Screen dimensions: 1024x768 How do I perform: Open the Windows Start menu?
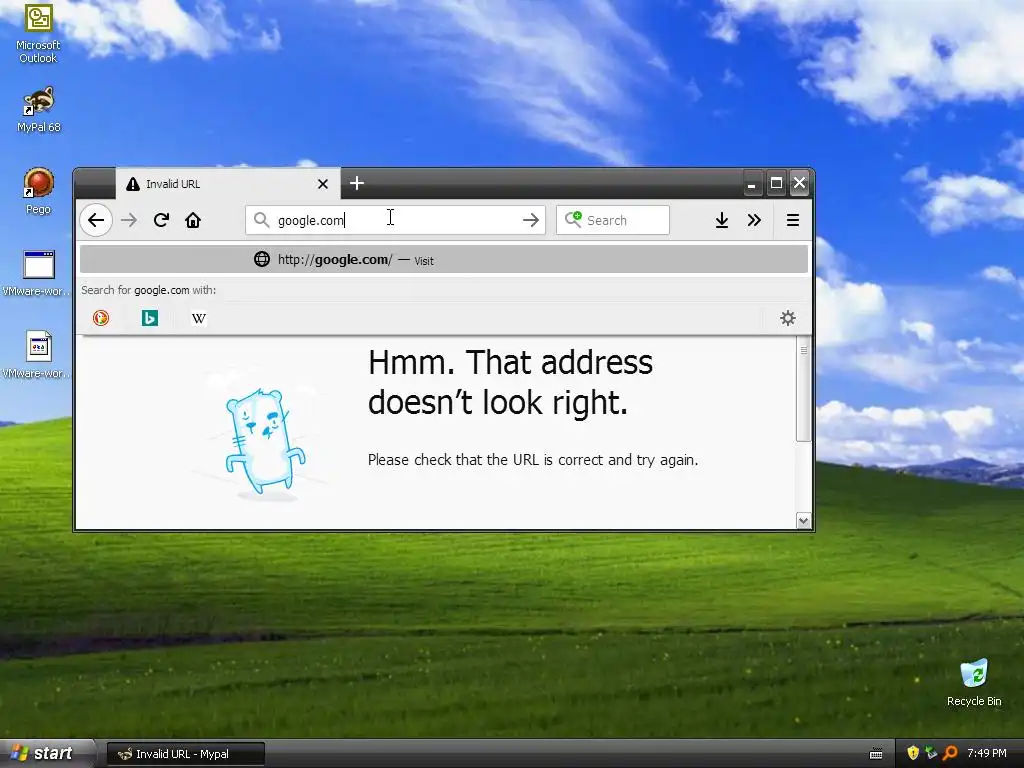[x=47, y=754]
